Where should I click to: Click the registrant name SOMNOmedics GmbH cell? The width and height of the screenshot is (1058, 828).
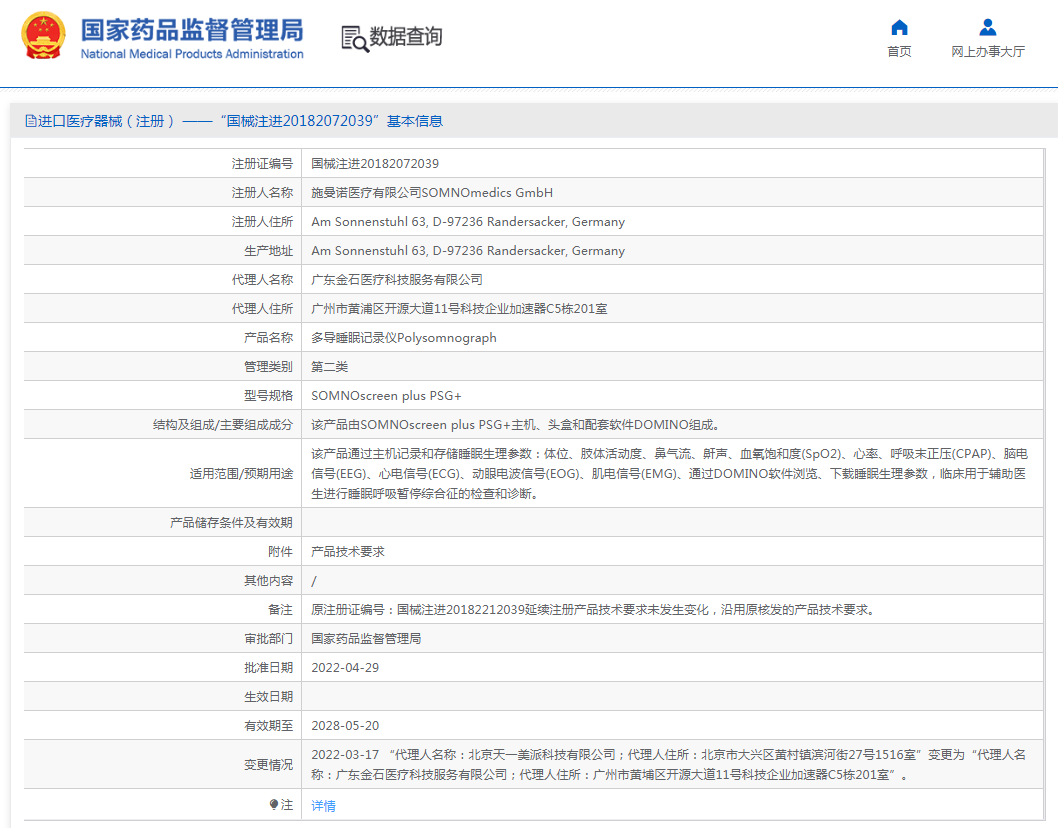click(x=432, y=193)
